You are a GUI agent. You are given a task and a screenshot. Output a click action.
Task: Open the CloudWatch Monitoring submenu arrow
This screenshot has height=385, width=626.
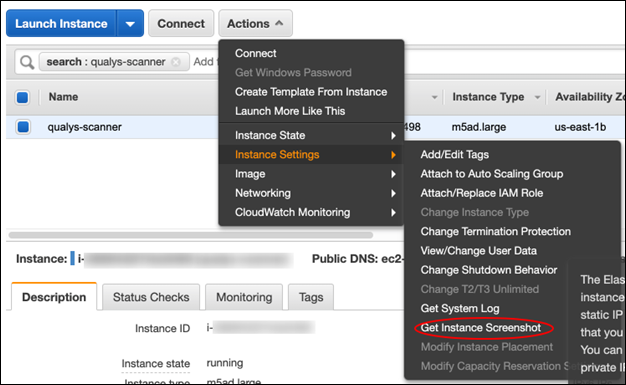pyautogui.click(x=393, y=212)
